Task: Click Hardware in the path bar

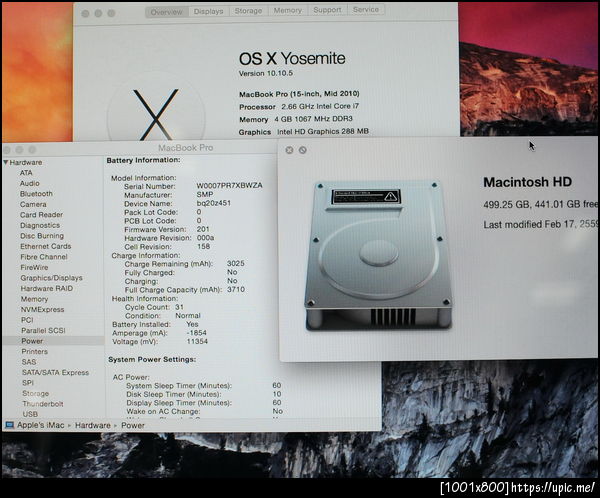Action: pos(93,425)
